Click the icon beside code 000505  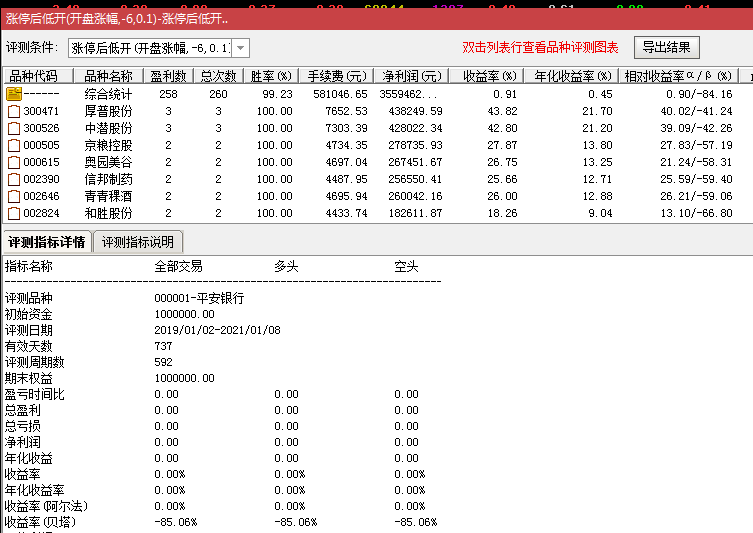[14, 145]
